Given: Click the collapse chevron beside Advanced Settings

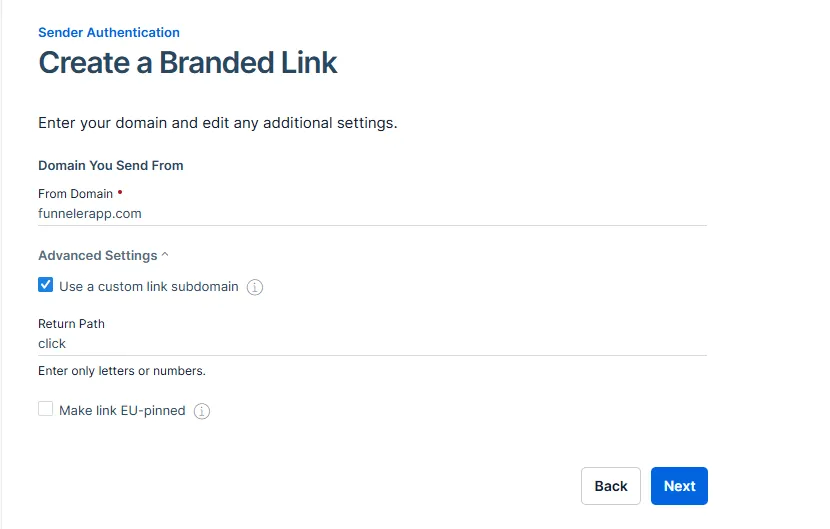Looking at the screenshot, I should pyautogui.click(x=165, y=255).
